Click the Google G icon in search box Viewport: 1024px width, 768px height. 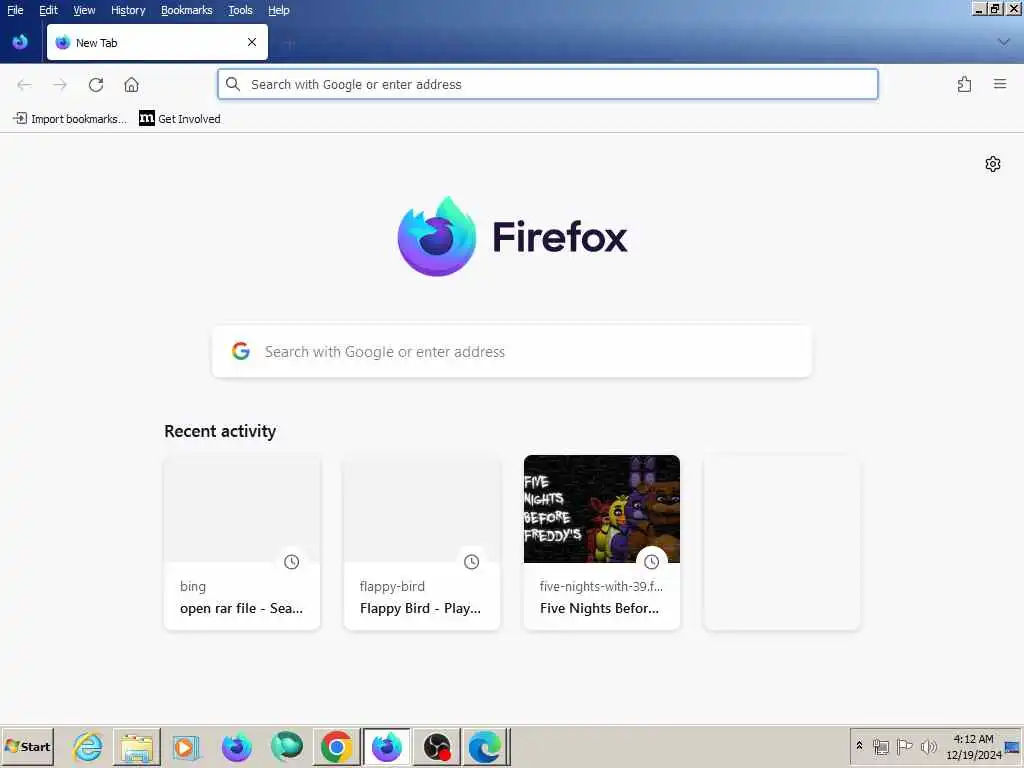pyautogui.click(x=241, y=351)
